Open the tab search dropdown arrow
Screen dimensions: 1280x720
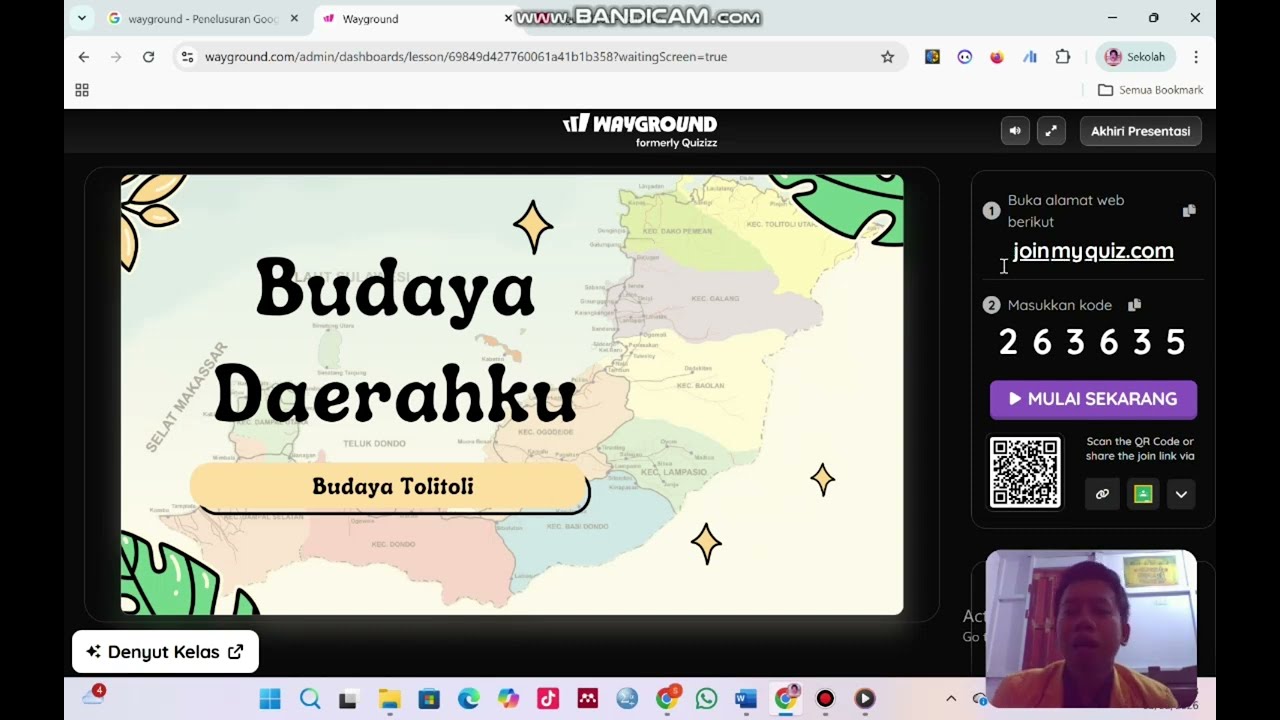click(82, 18)
